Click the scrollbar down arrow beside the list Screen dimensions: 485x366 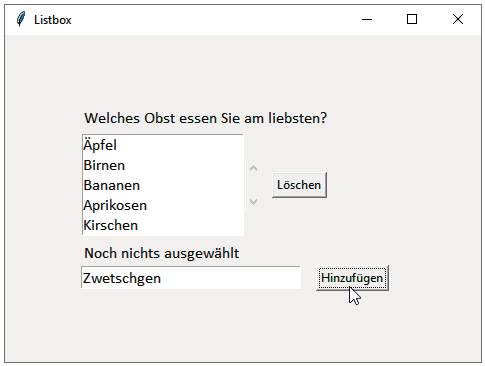click(253, 201)
